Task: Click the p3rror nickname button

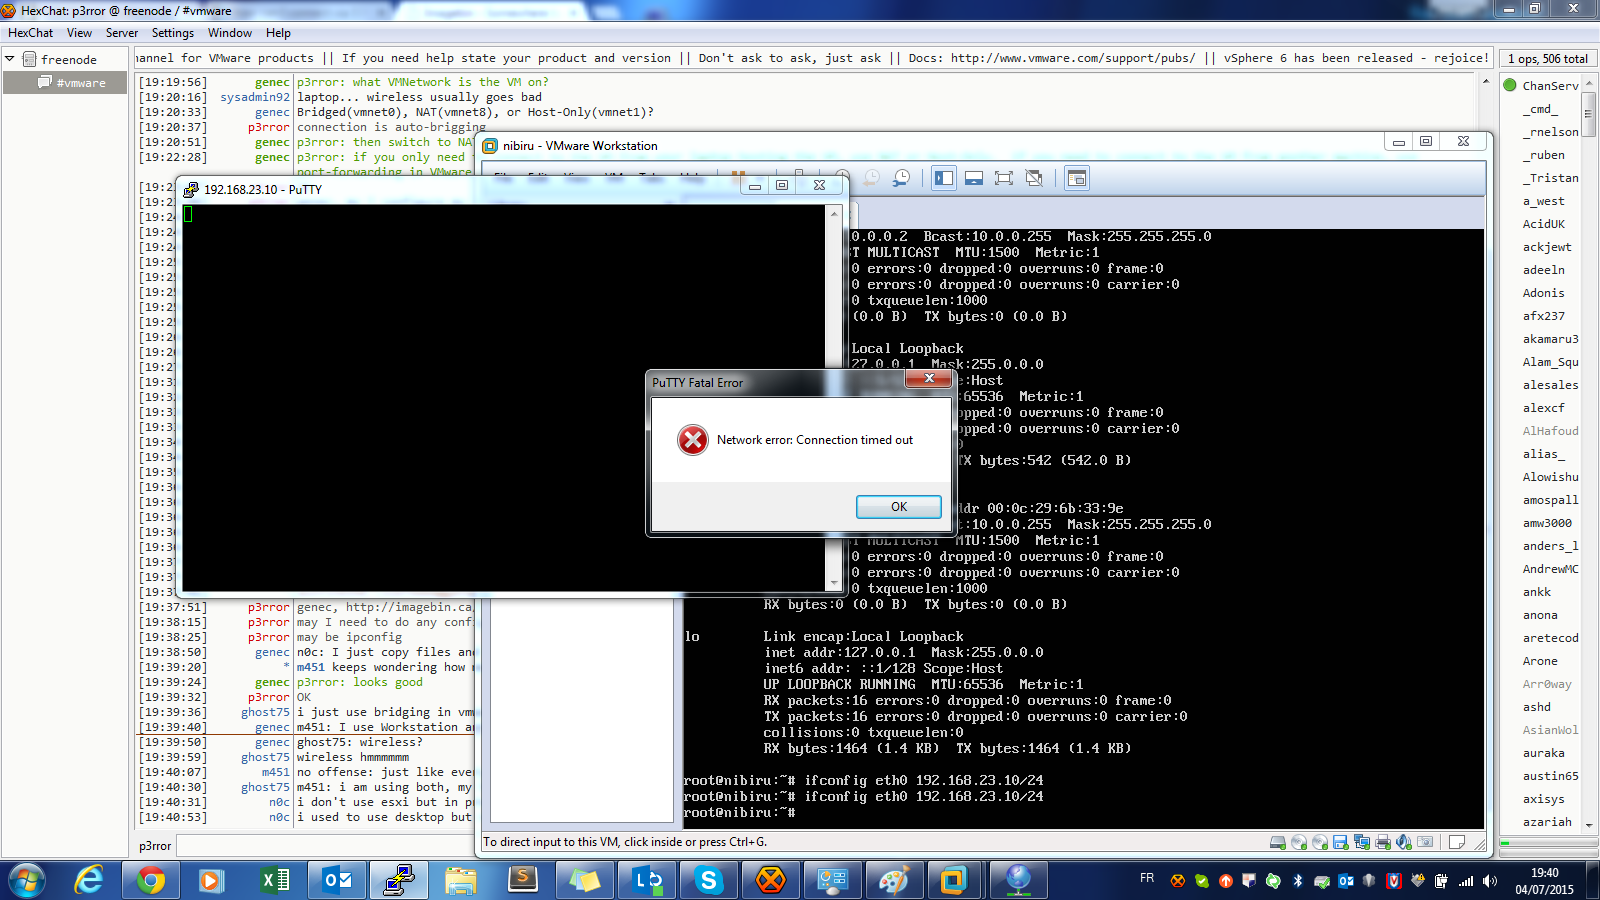Action: 155,846
